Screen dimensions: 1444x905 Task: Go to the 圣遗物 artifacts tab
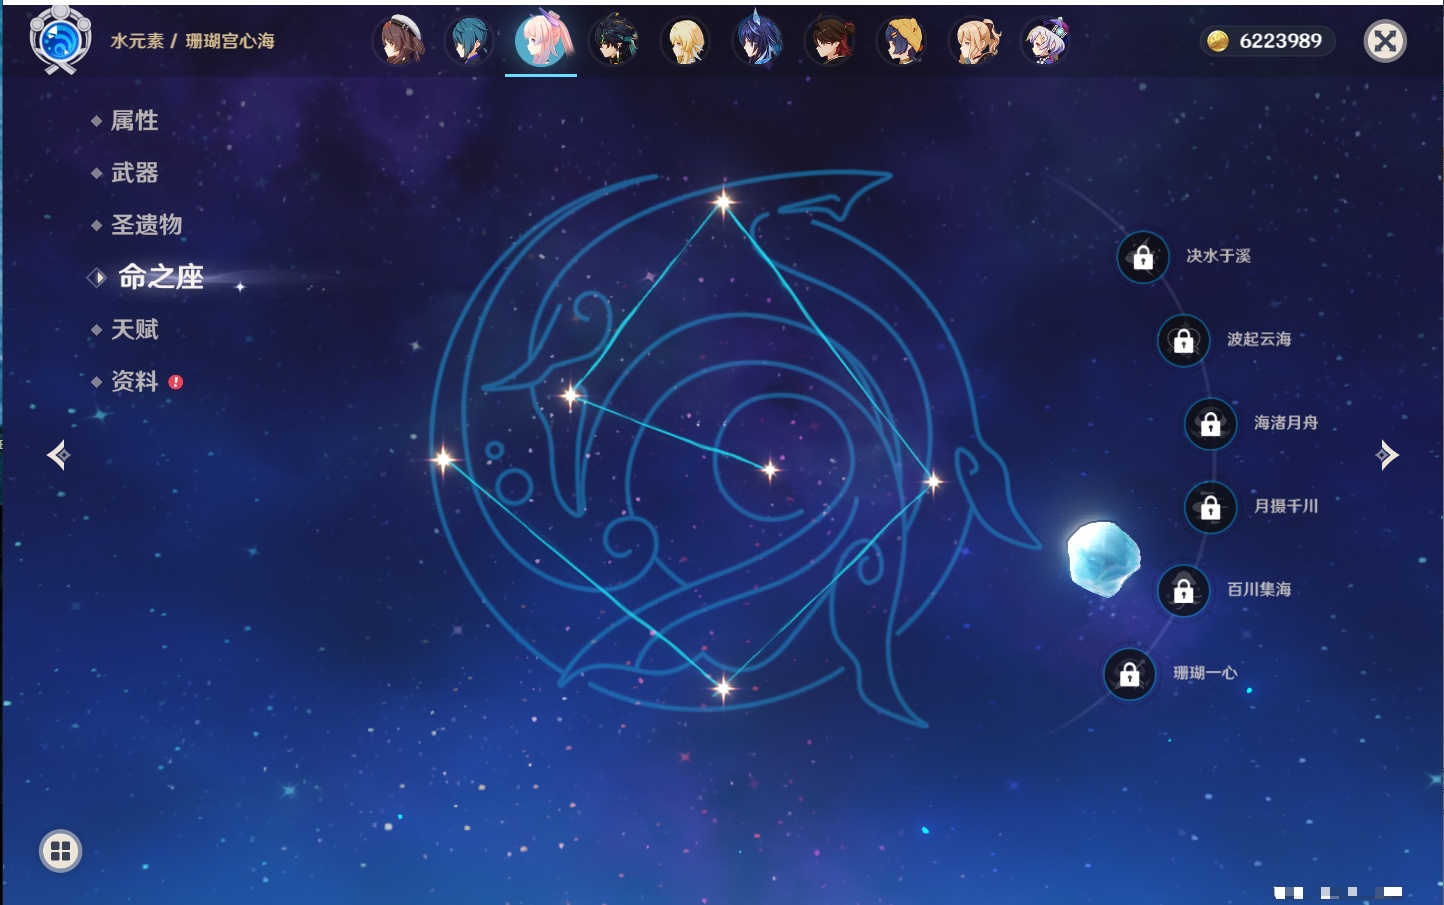pos(146,225)
